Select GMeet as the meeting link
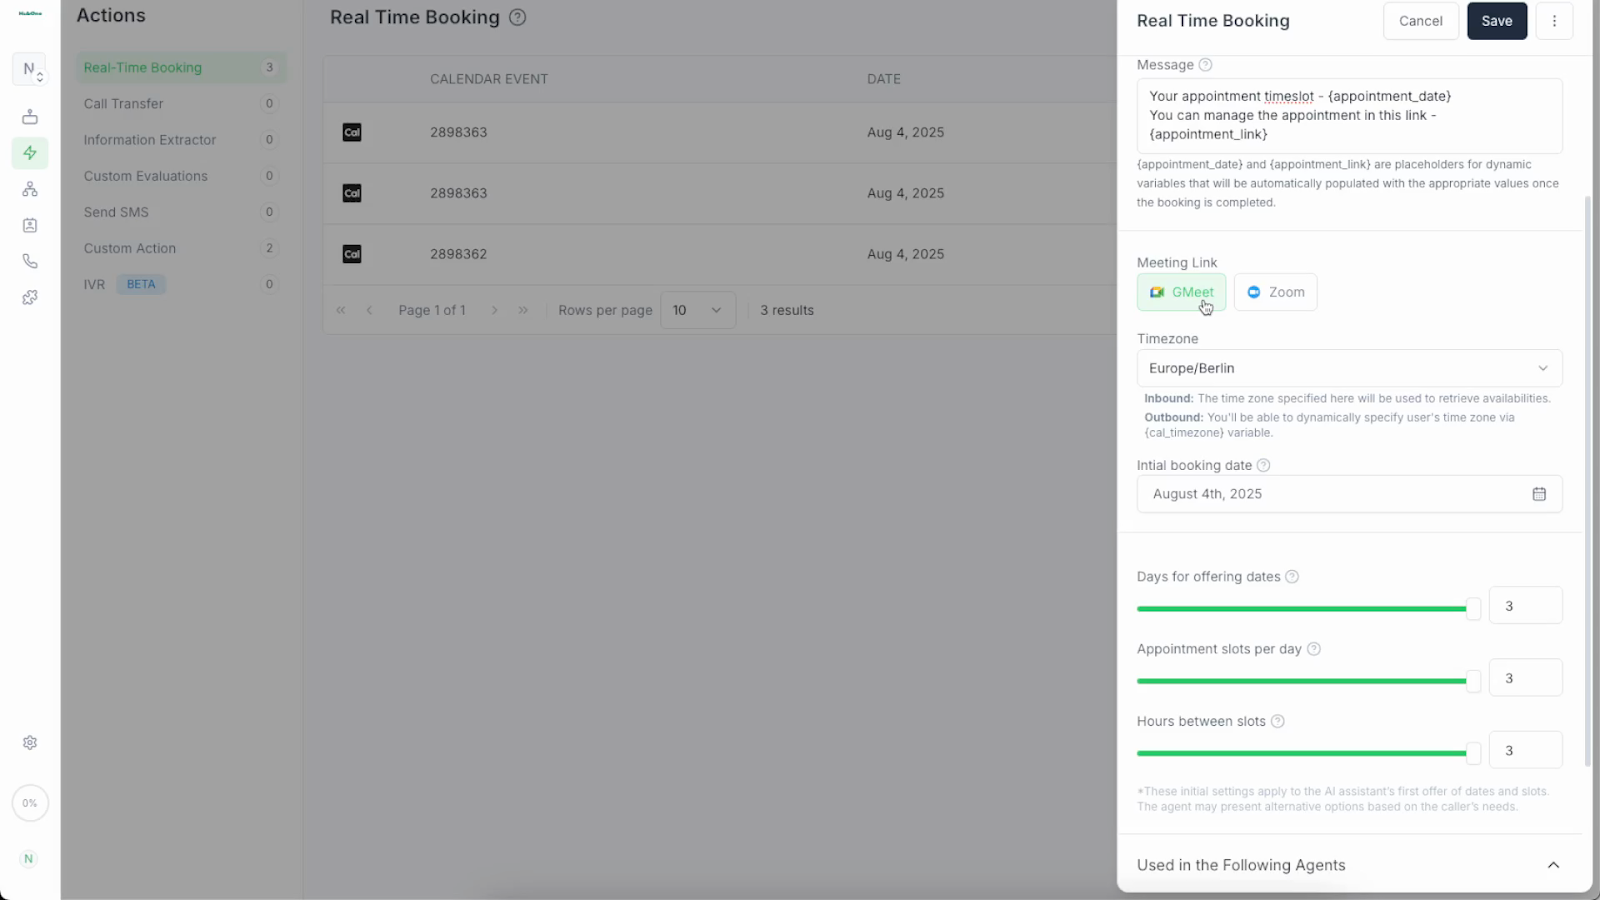Viewport: 1600px width, 900px height. point(1181,292)
